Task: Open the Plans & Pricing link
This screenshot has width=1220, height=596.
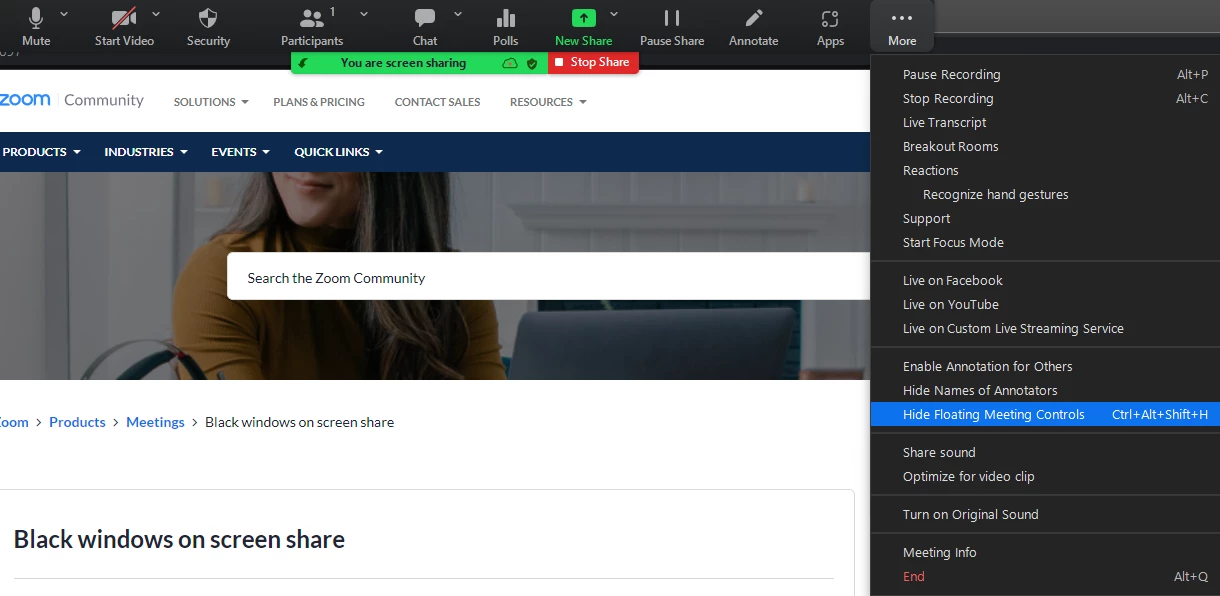Action: click(x=319, y=102)
